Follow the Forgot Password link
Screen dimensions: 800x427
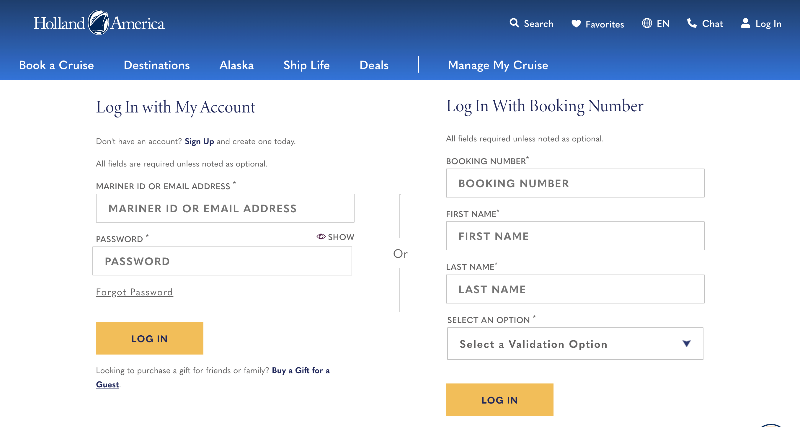pyautogui.click(x=134, y=292)
